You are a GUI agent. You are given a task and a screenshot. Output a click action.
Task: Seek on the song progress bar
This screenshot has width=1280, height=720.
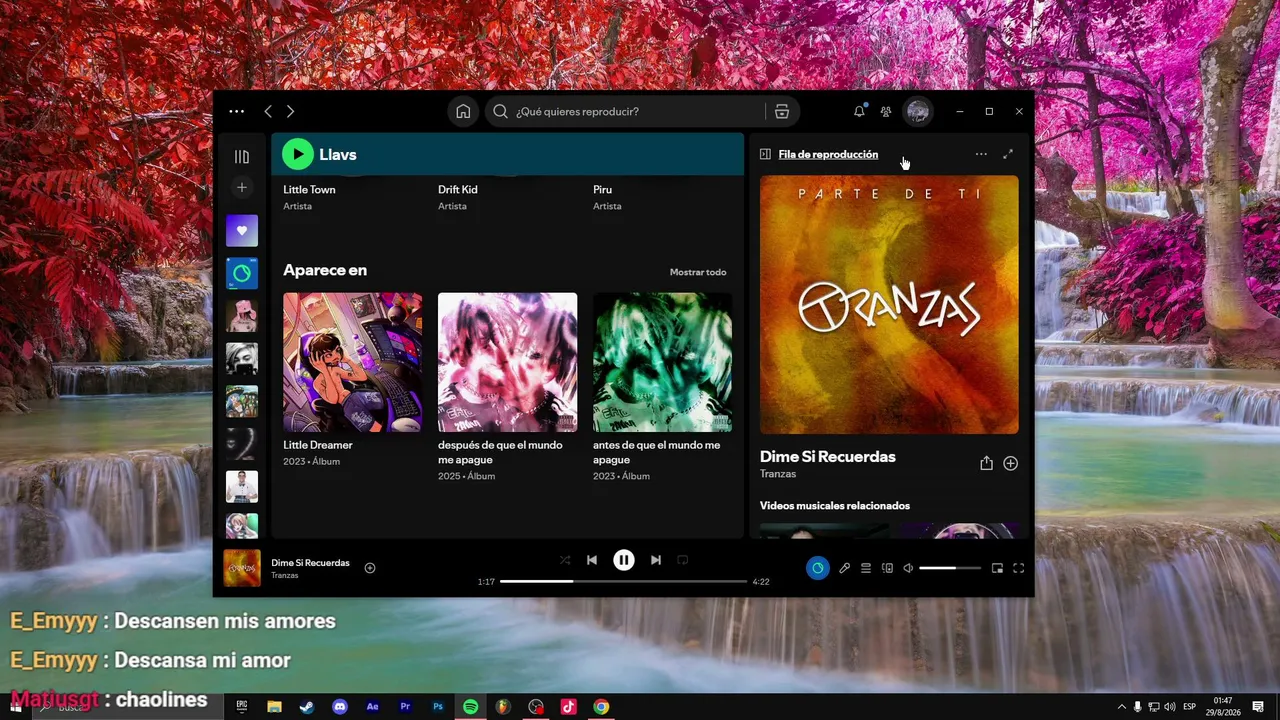(x=624, y=581)
